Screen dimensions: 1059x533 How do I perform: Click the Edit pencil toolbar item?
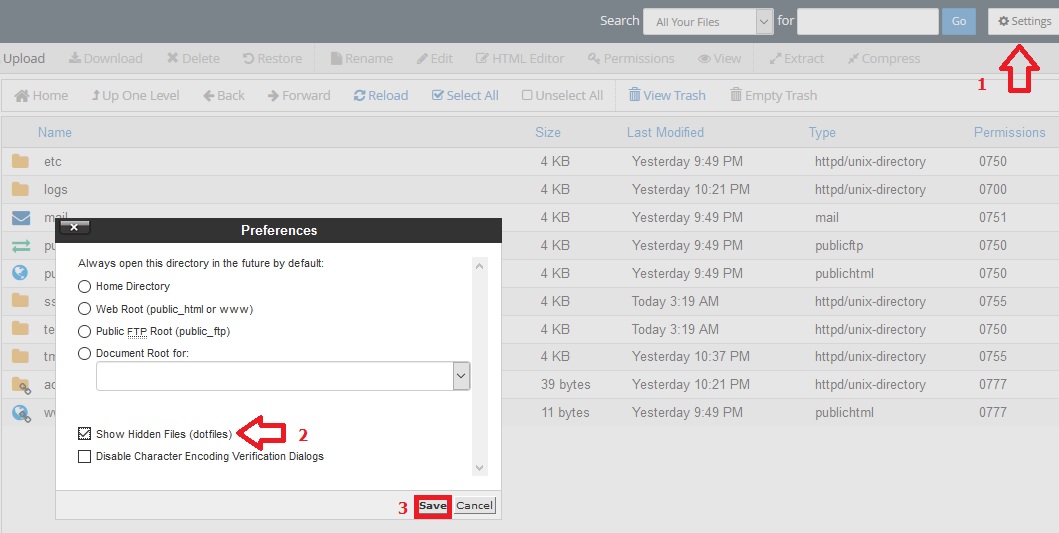click(434, 59)
